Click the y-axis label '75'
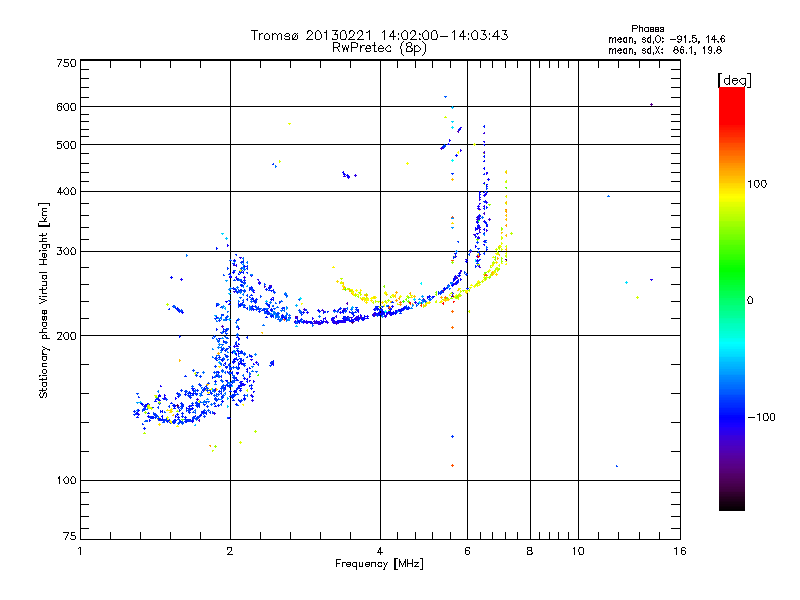 [70, 536]
